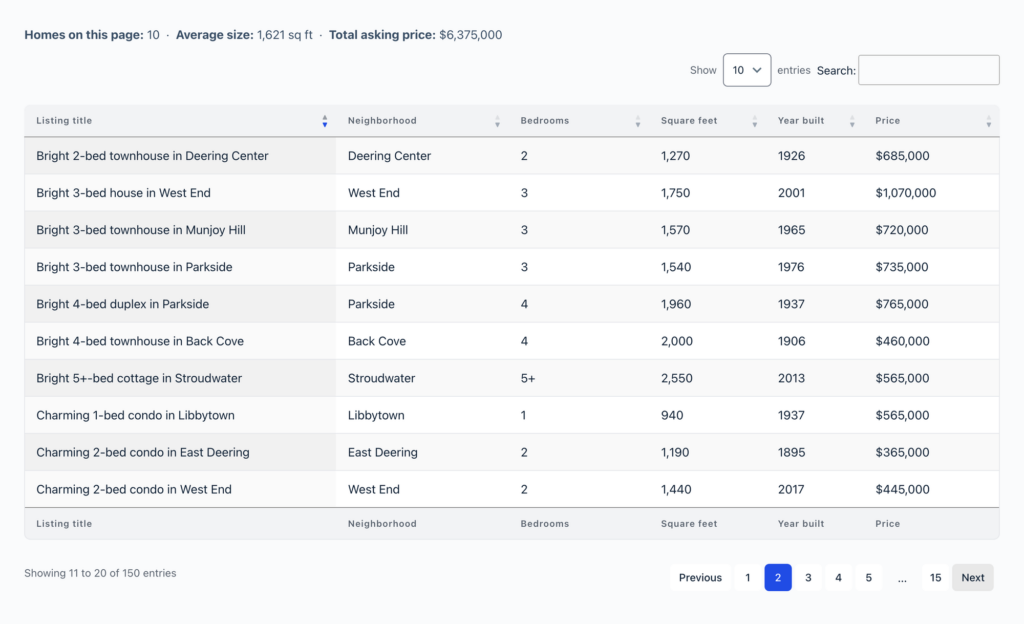
Task: Sort by the Listing title column
Action: coord(180,121)
